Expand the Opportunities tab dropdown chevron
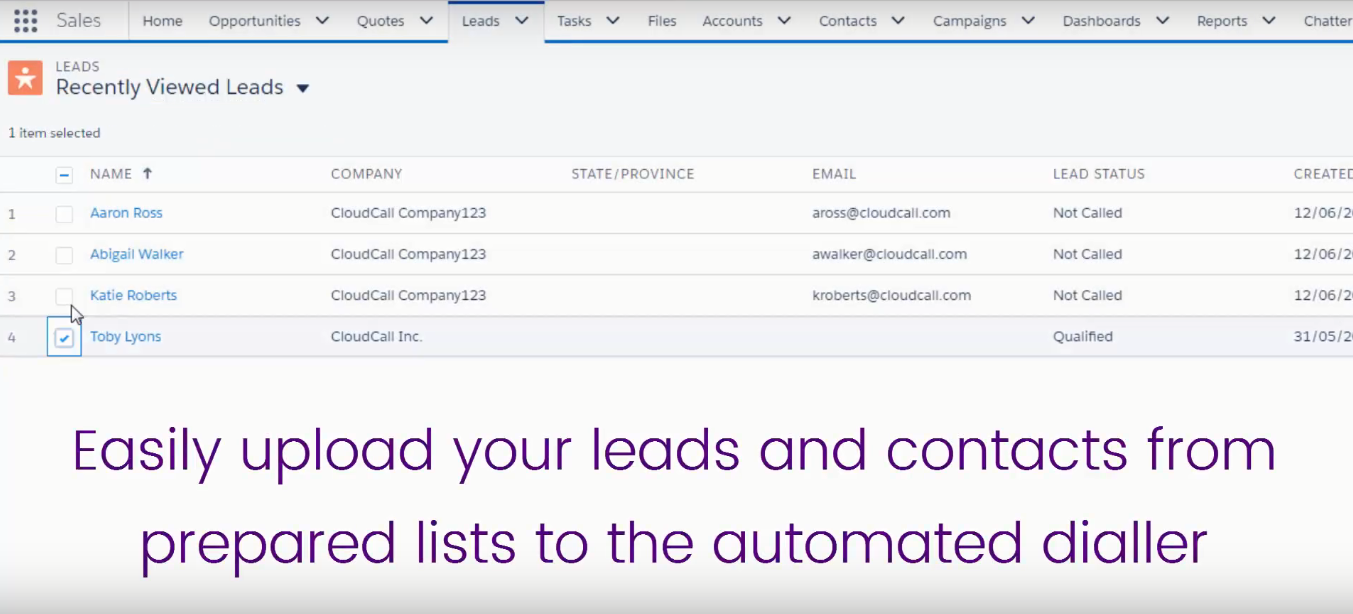This screenshot has height=614, width=1353. 322,21
